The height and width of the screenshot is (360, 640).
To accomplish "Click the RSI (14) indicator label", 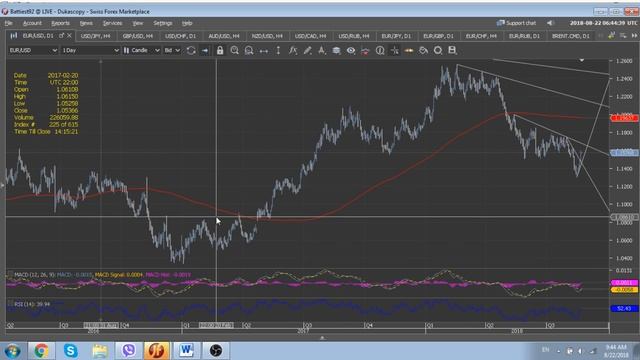I will pos(32,304).
